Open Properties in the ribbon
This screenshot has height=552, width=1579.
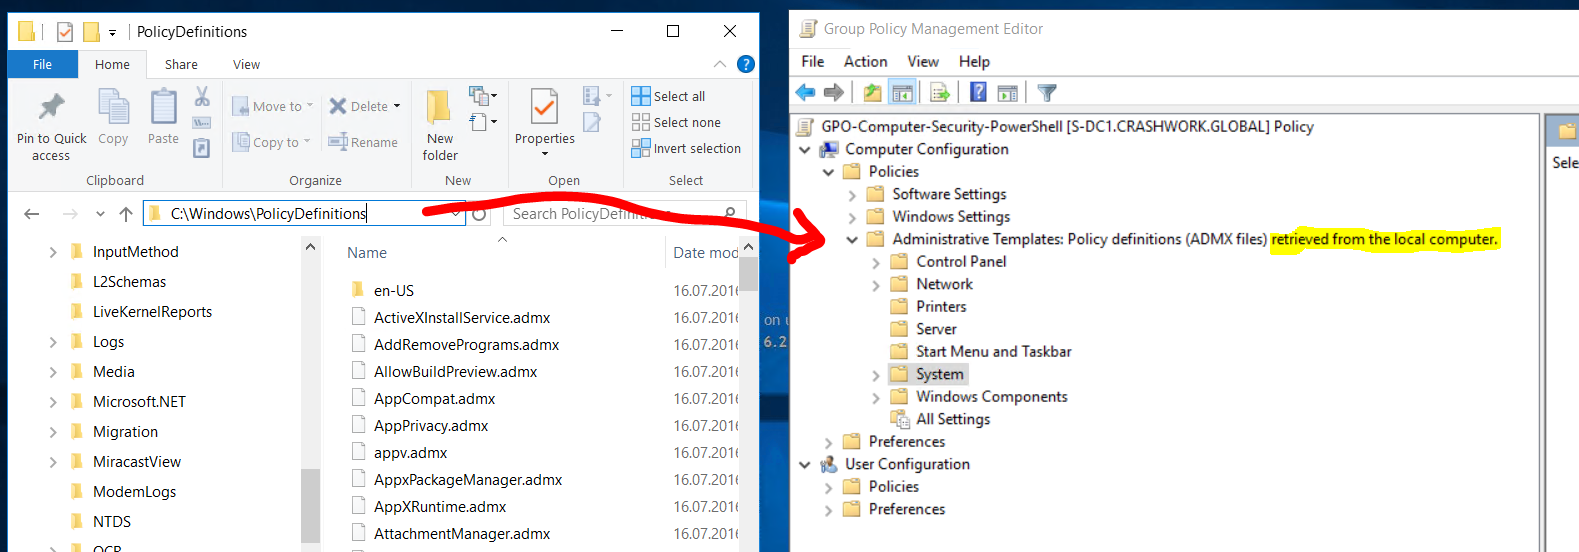pos(544,122)
